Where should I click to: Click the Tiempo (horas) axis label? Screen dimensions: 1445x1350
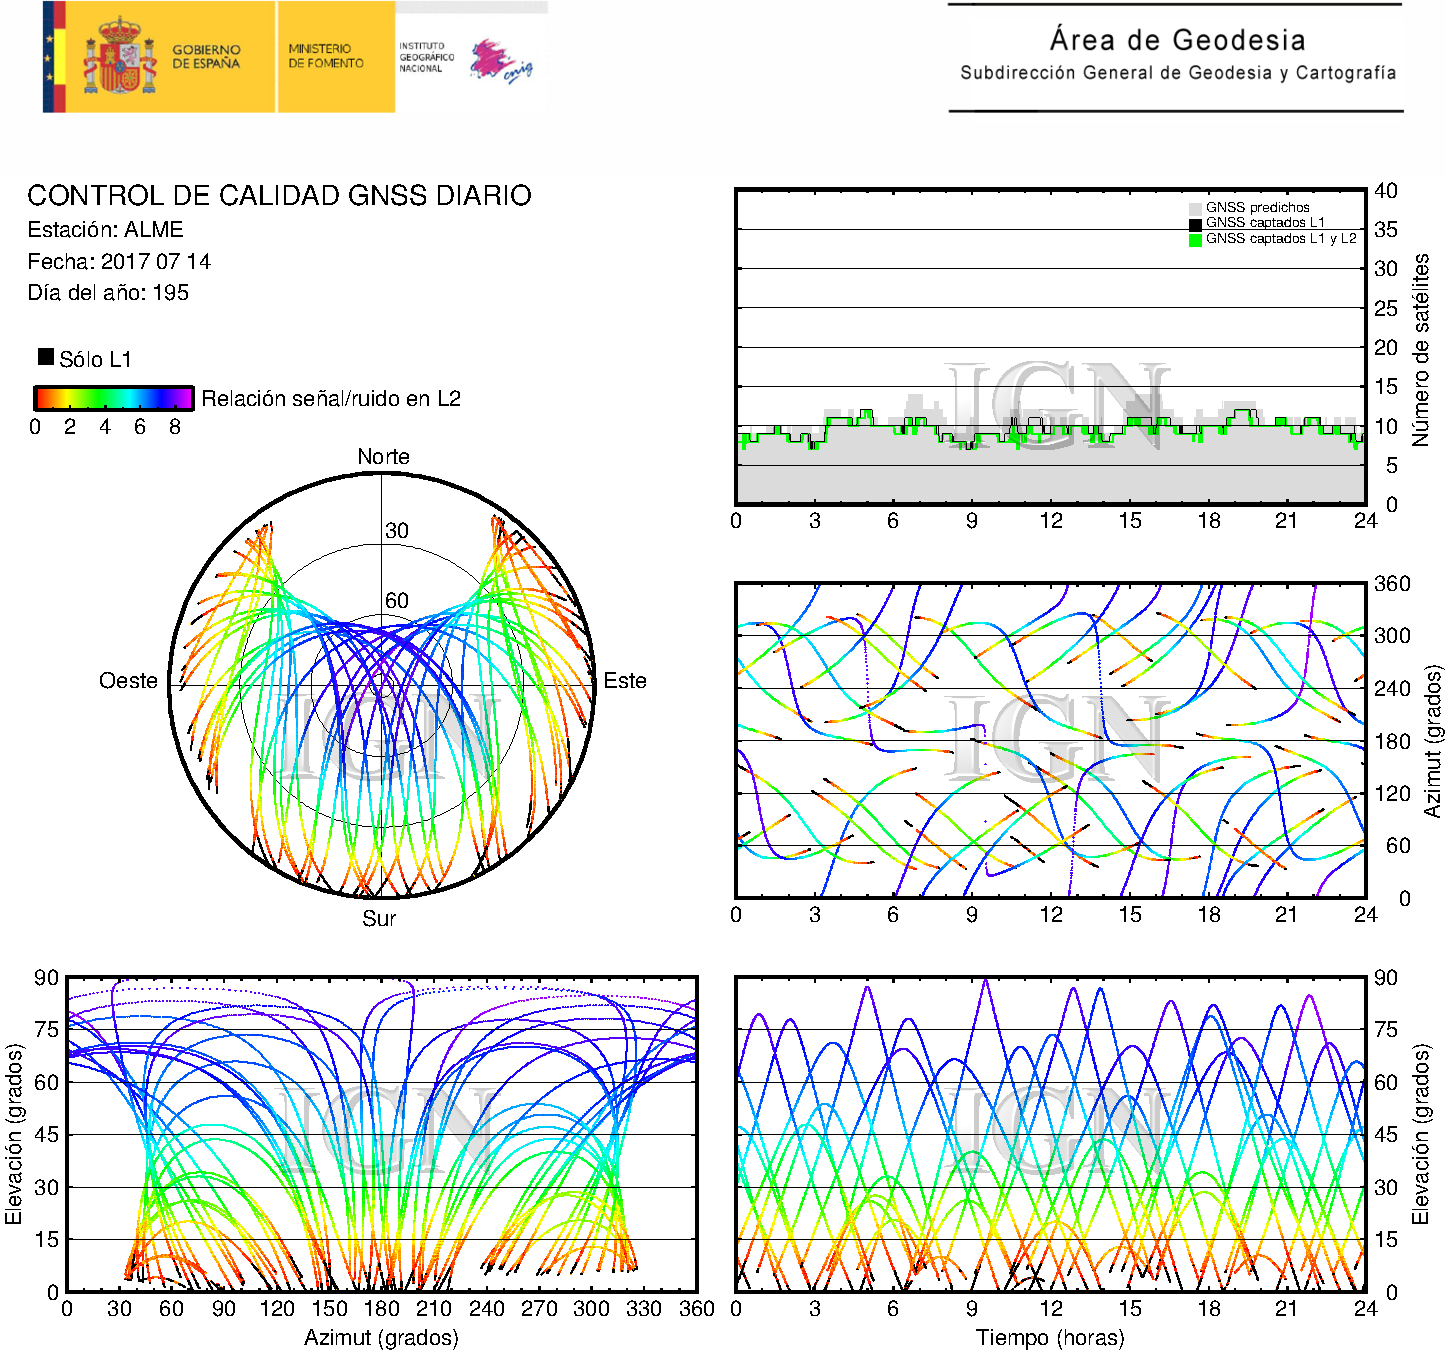click(x=1050, y=1337)
